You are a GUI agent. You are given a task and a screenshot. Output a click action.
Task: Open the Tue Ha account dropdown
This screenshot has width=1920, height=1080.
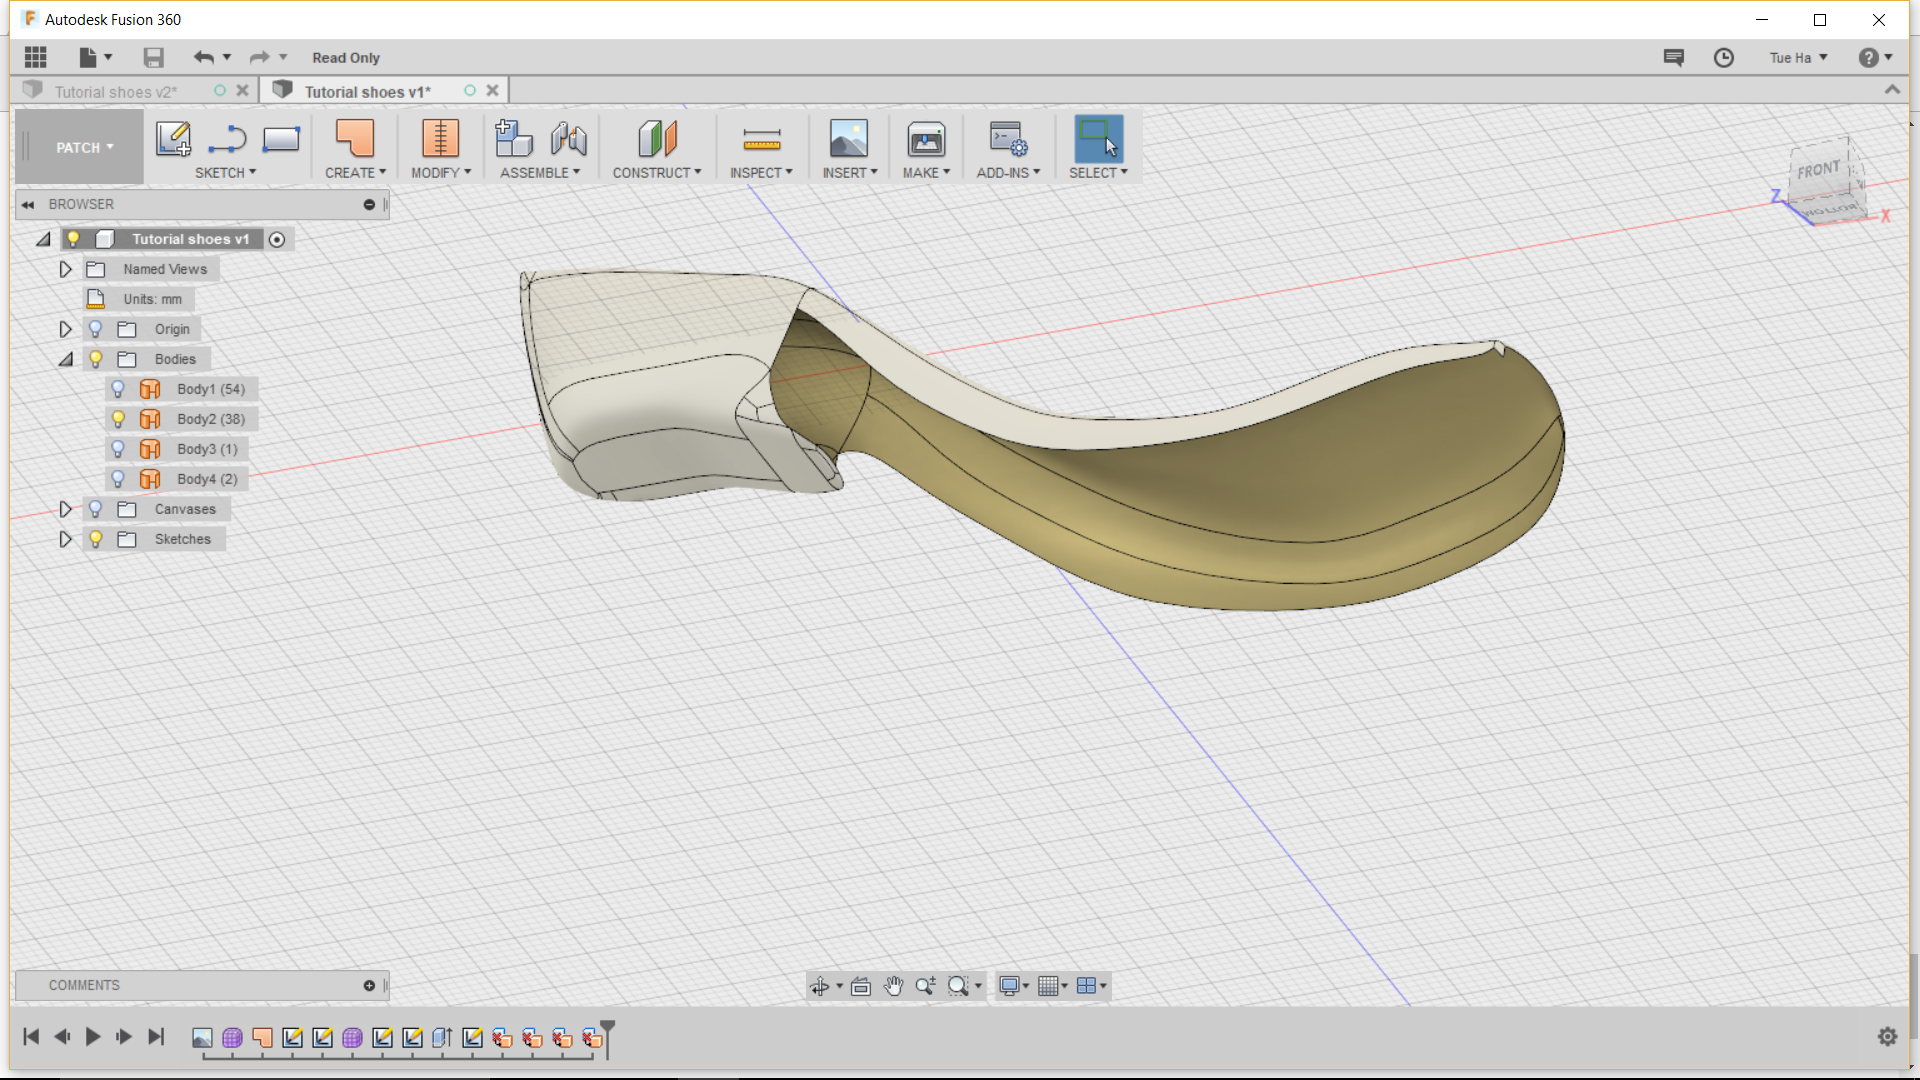coord(1798,58)
